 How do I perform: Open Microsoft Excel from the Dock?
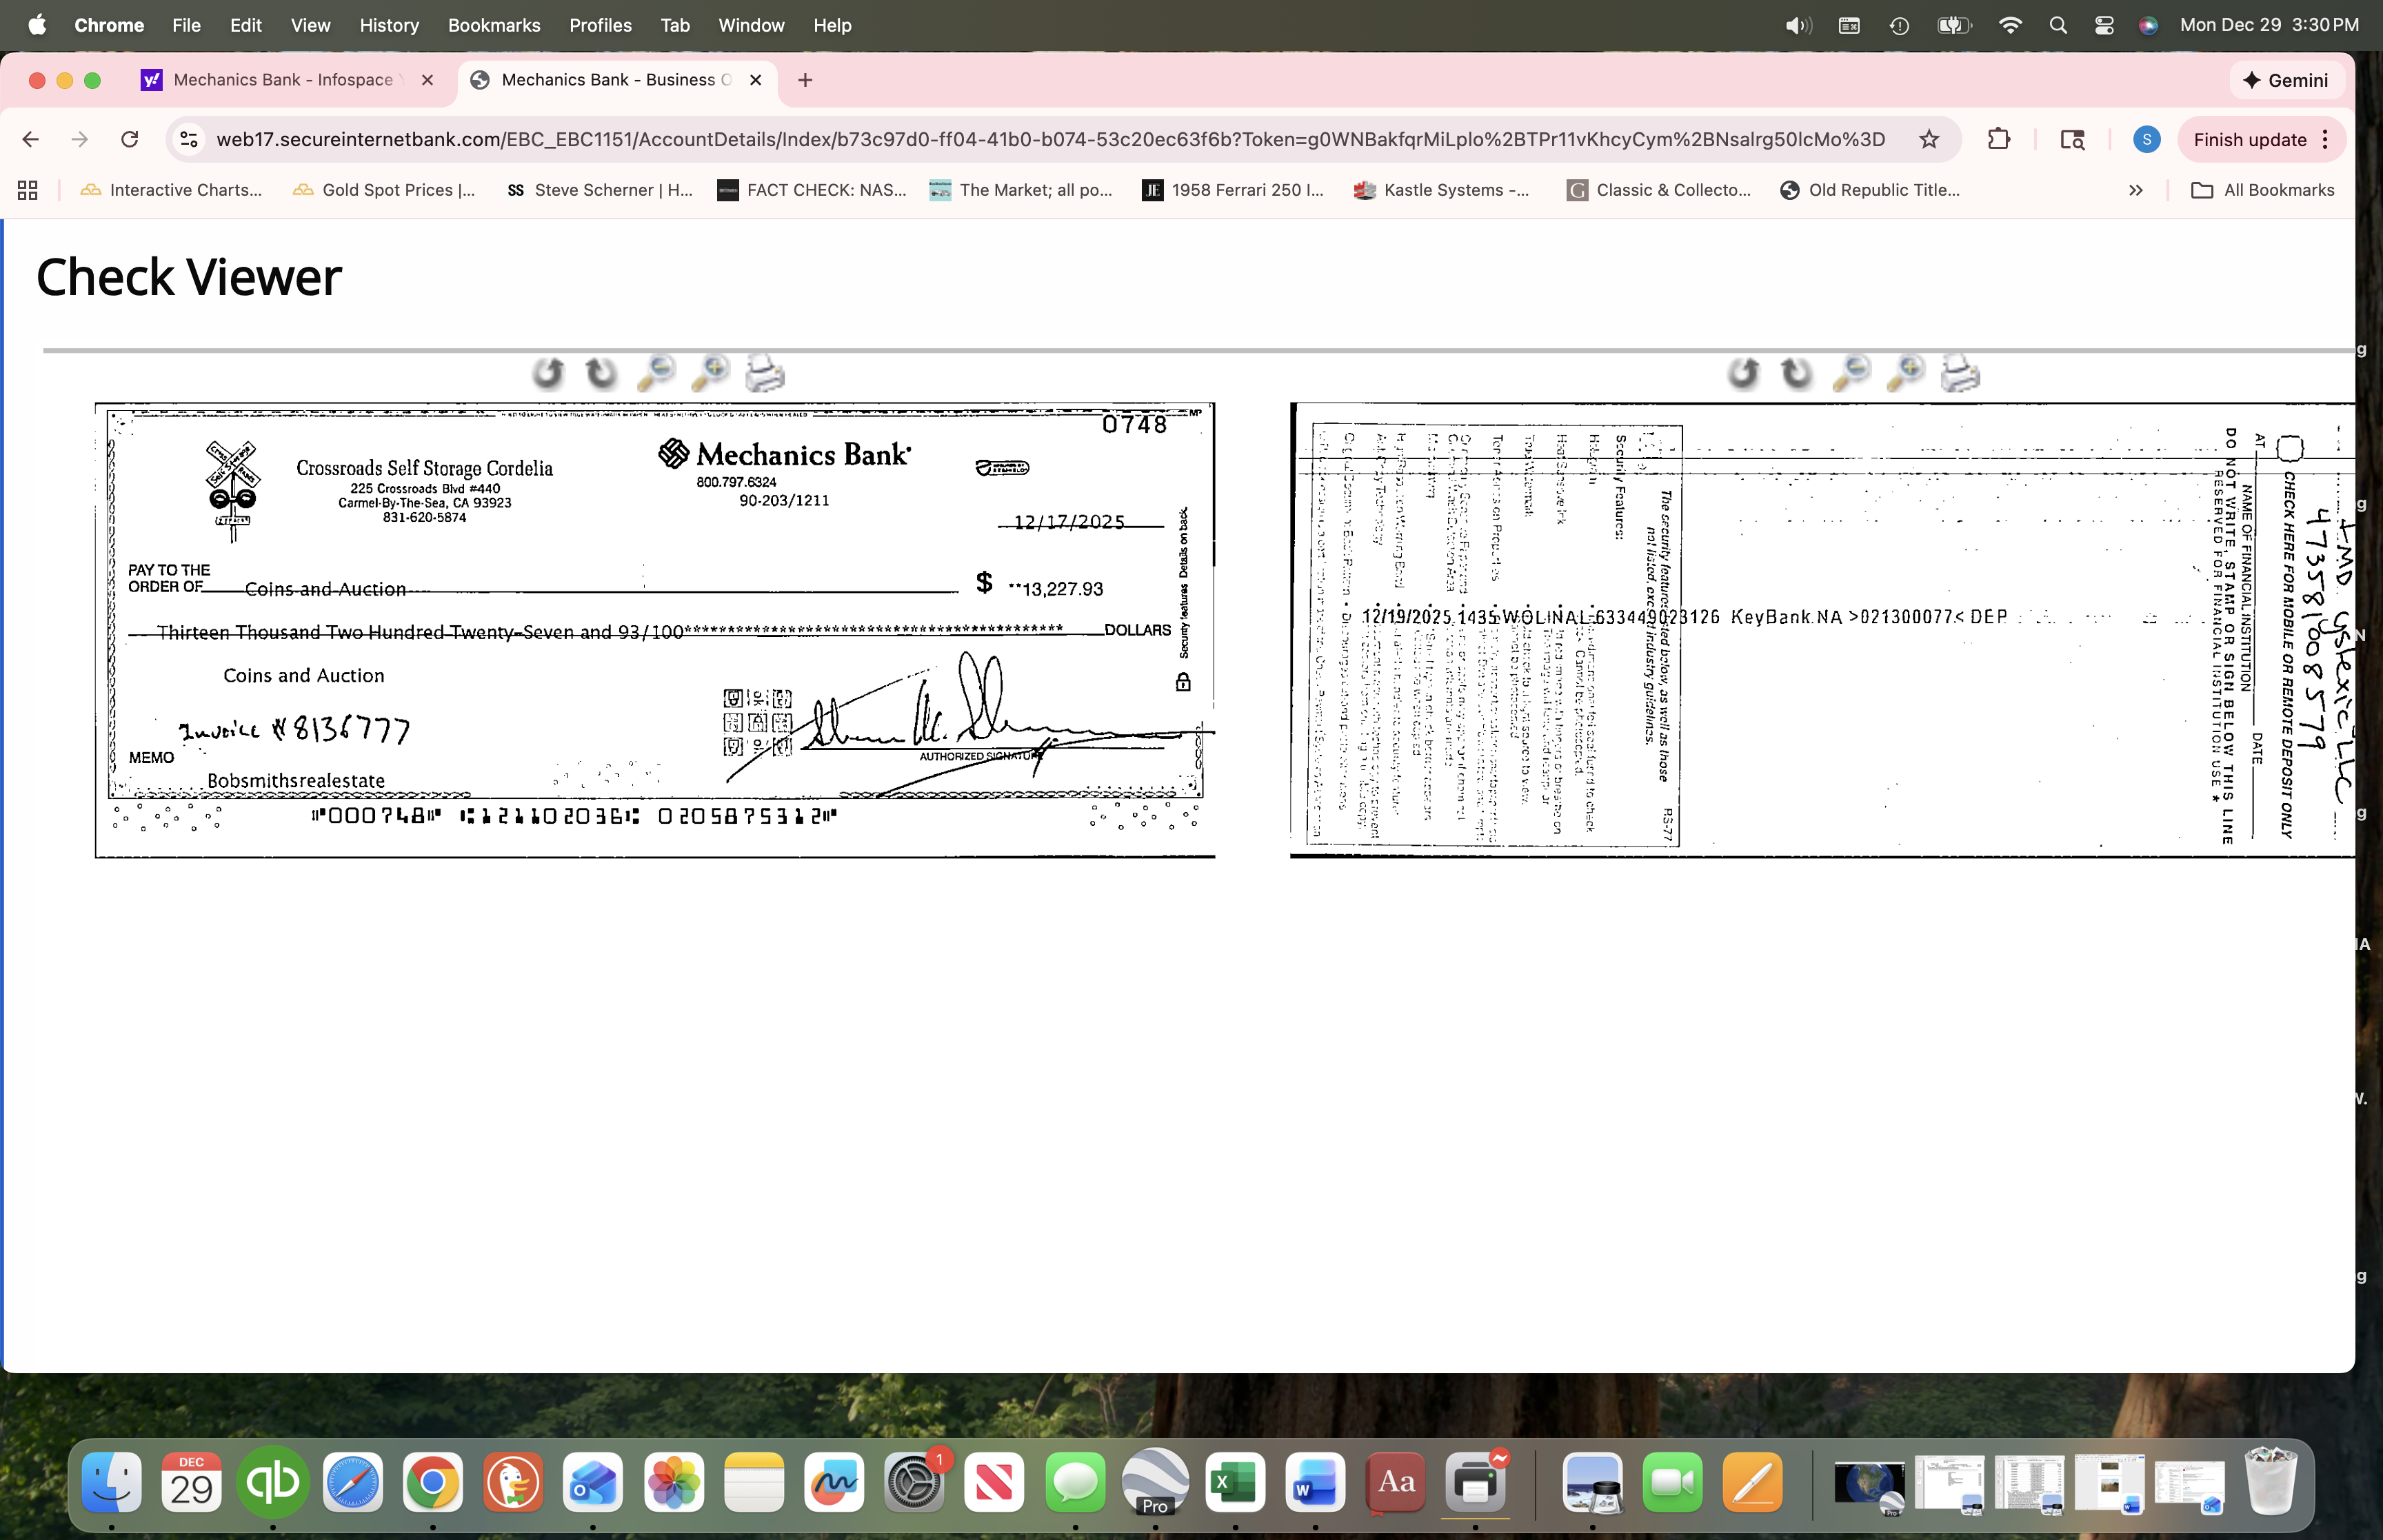1235,1483
